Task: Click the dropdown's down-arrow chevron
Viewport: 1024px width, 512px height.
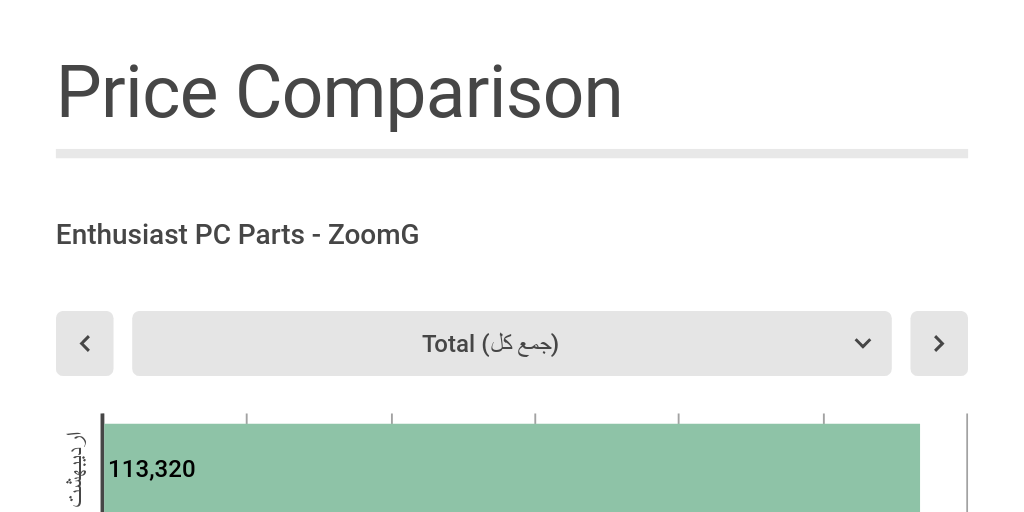Action: pyautogui.click(x=862, y=344)
